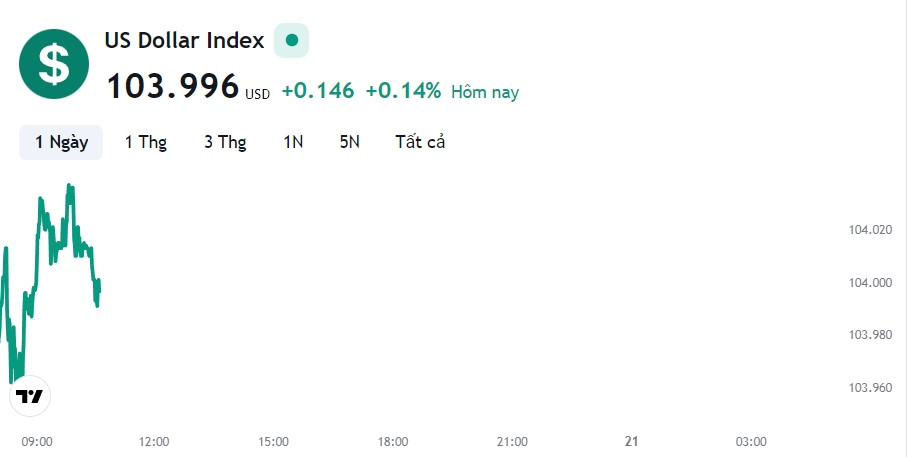Open the US Dollar Index title
The image size is (909, 457).
point(184,41)
